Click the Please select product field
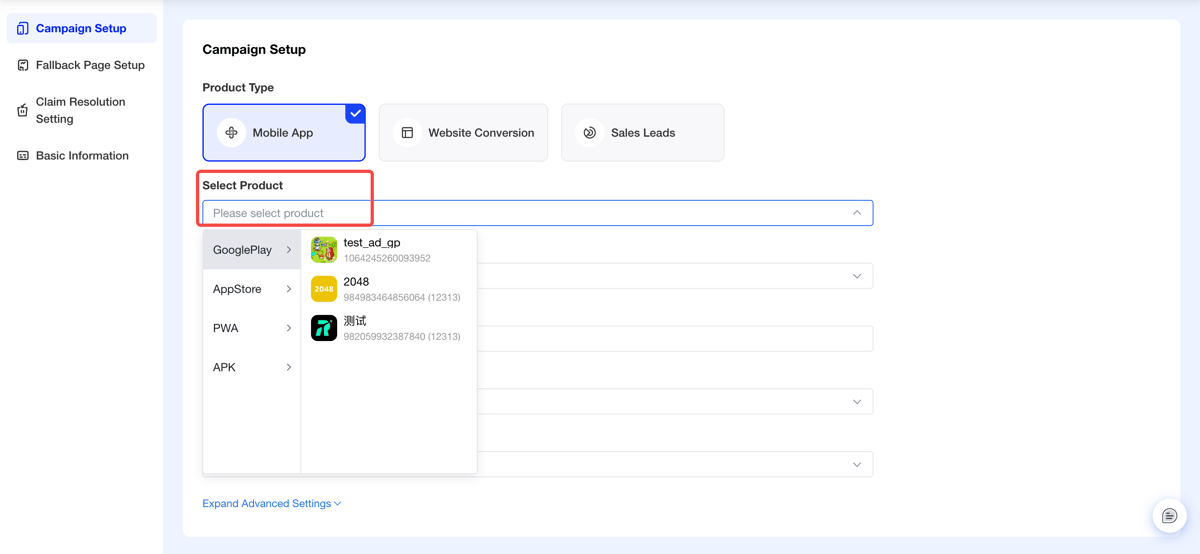1200x554 pixels. click(538, 213)
